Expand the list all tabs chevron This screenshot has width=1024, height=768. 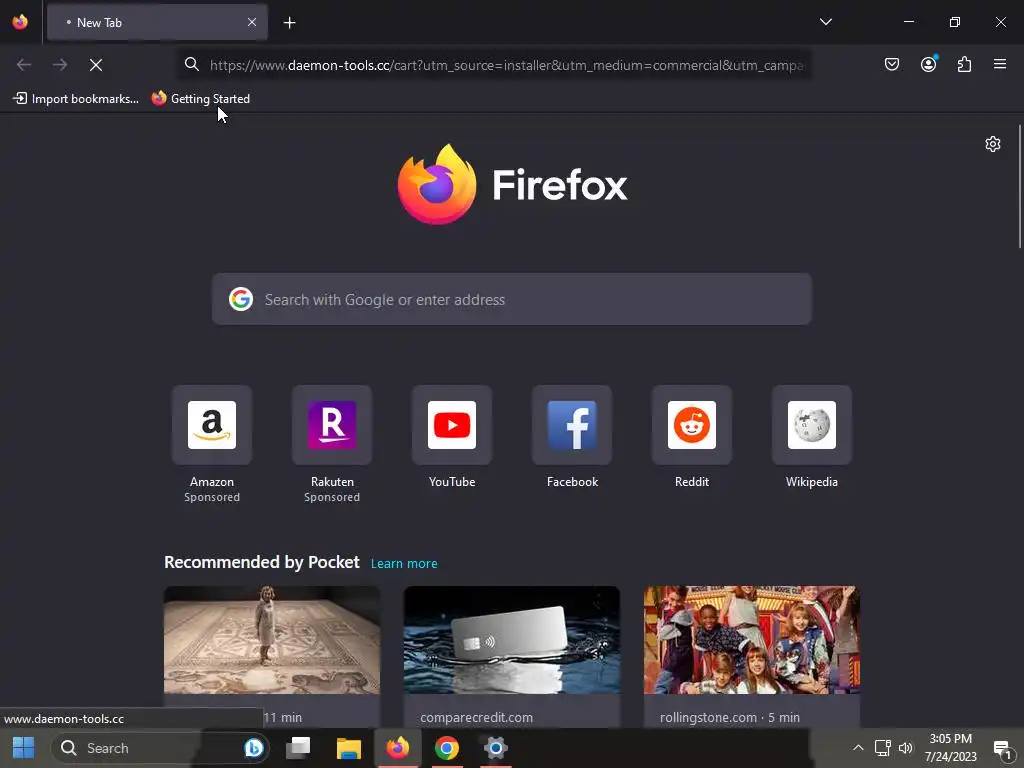coord(825,22)
